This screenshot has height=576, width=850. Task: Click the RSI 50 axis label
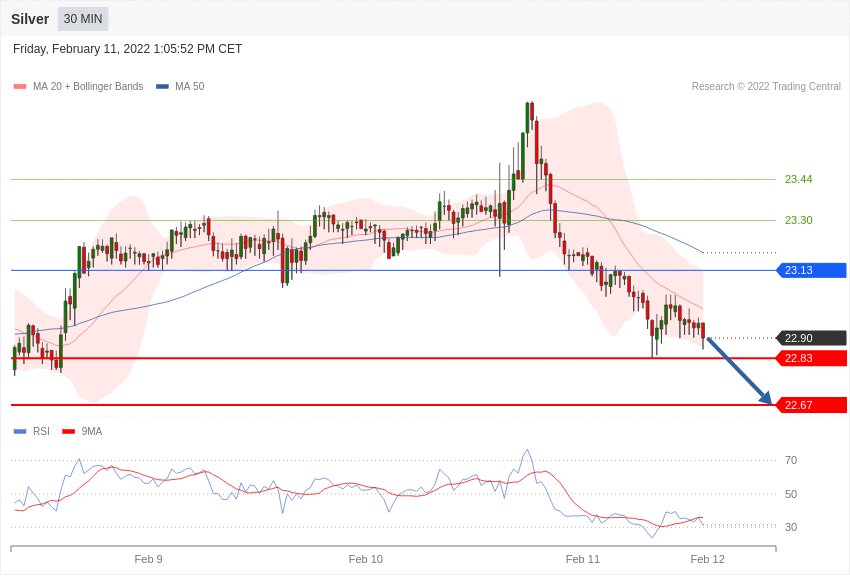point(791,494)
